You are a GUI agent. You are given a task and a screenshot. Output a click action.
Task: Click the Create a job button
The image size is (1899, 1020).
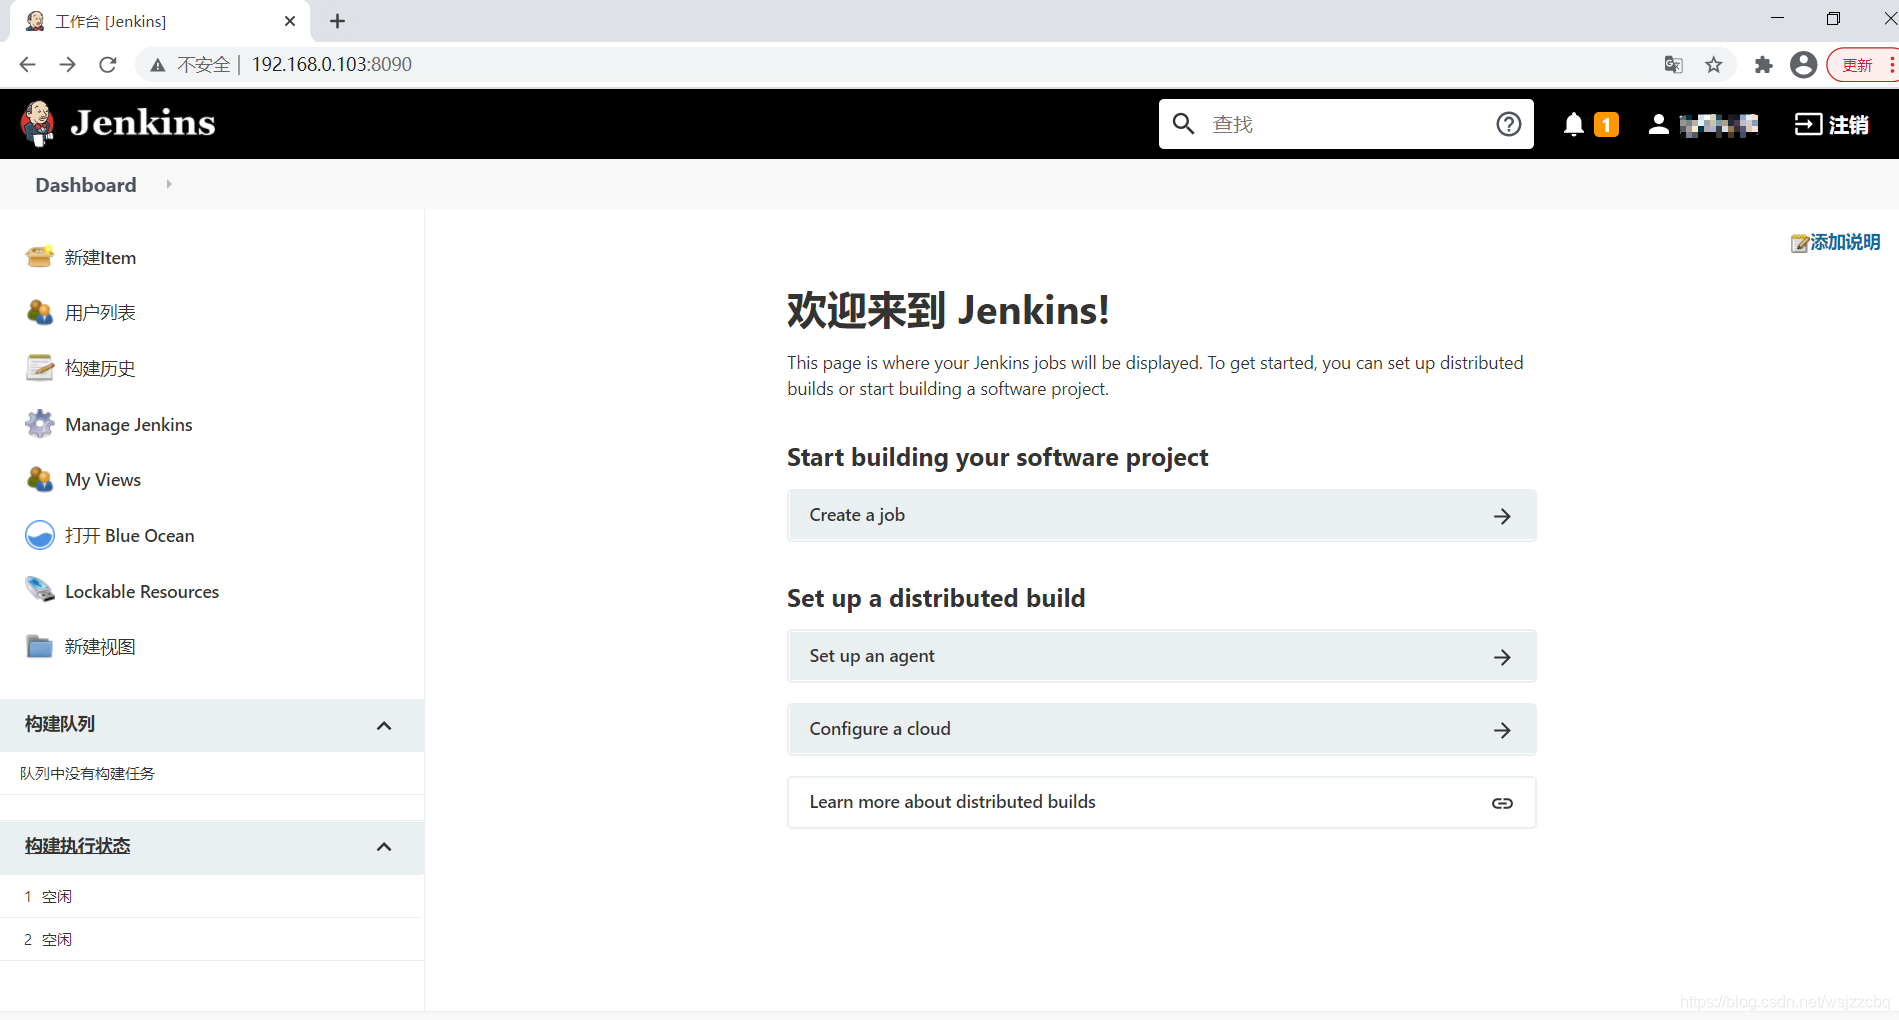tap(1161, 515)
